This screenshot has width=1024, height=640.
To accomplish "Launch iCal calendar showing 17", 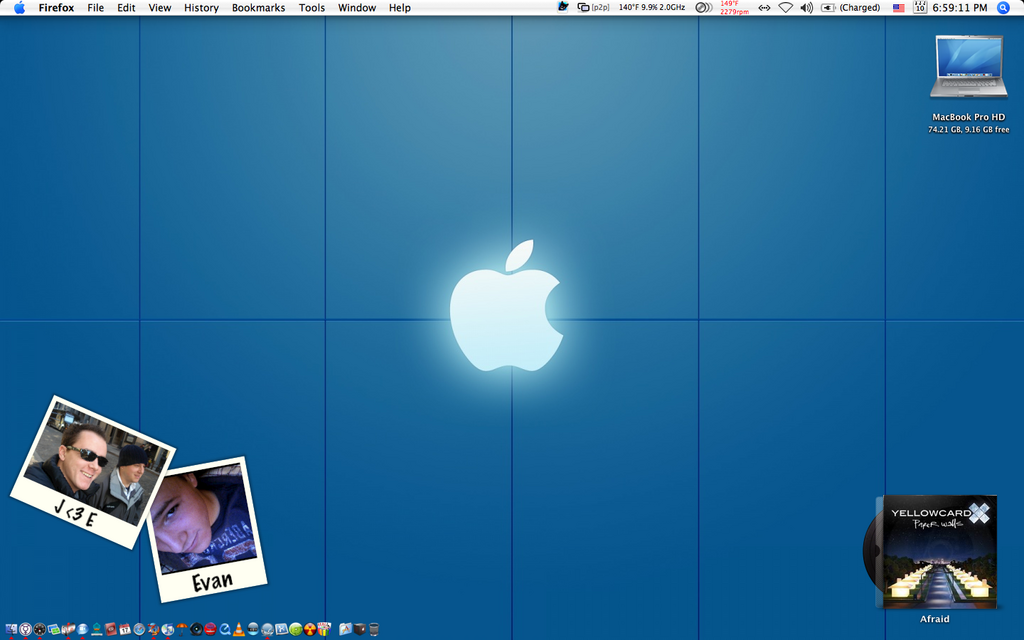I will point(125,630).
